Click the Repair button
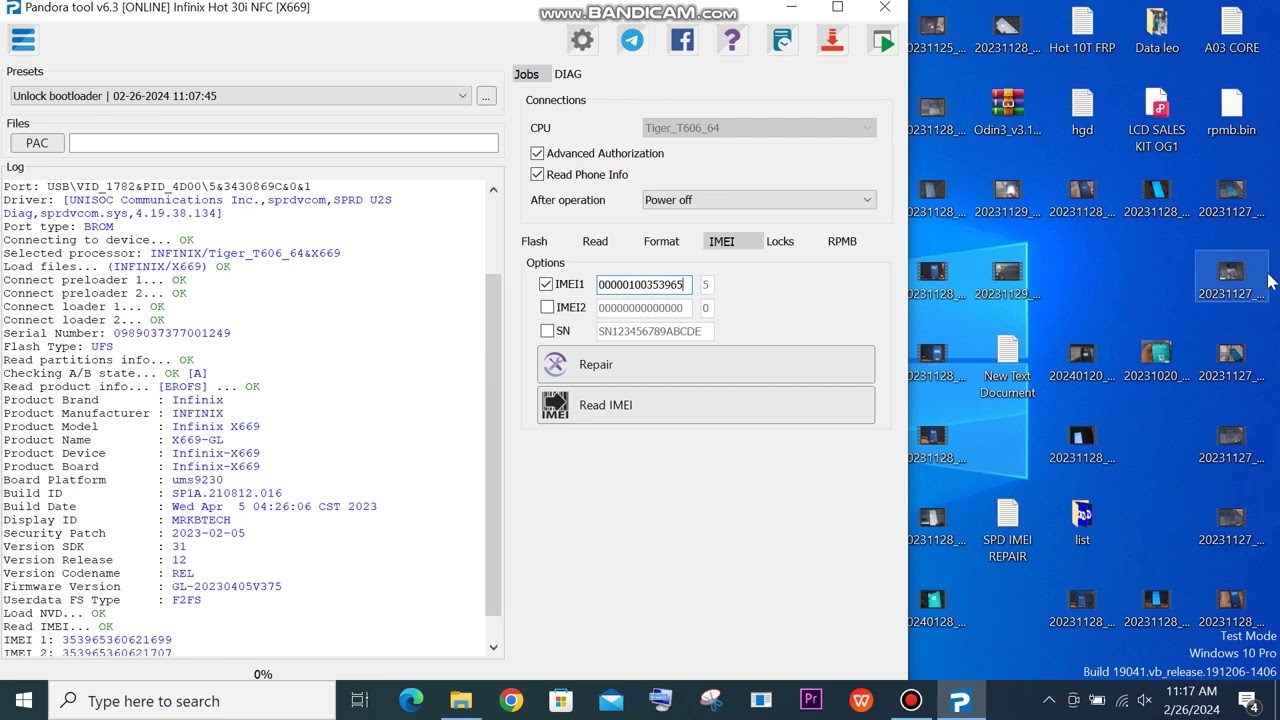Viewport: 1280px width, 720px height. tap(706, 365)
